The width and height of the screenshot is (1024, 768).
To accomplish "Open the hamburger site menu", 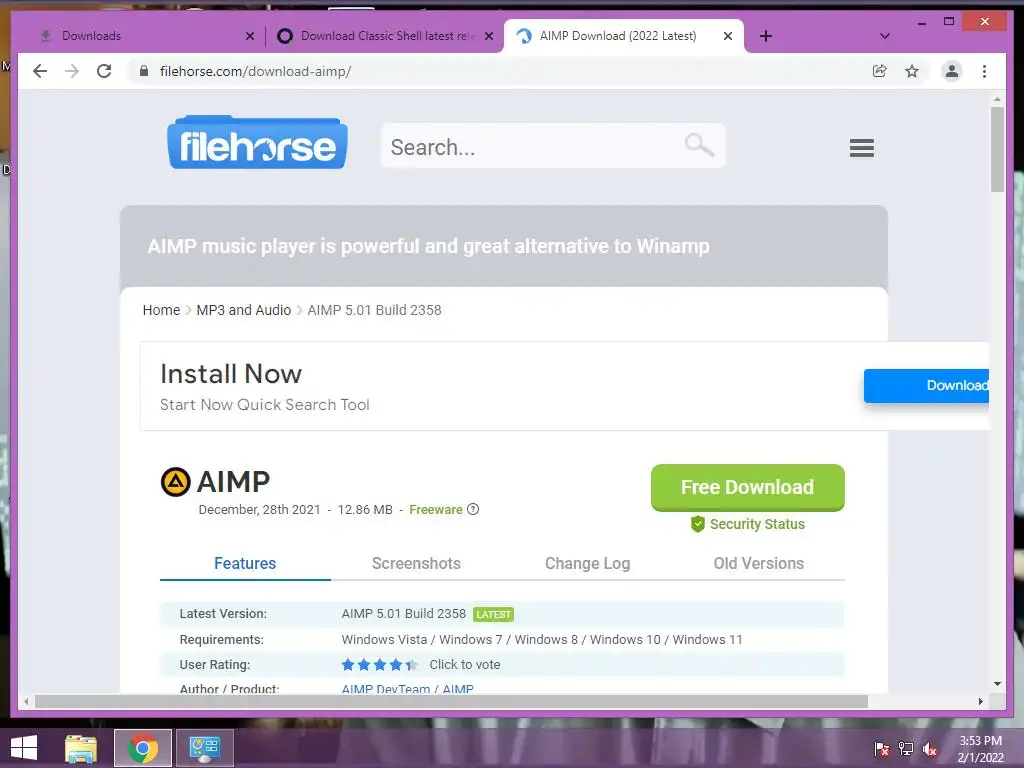I will tap(861, 148).
